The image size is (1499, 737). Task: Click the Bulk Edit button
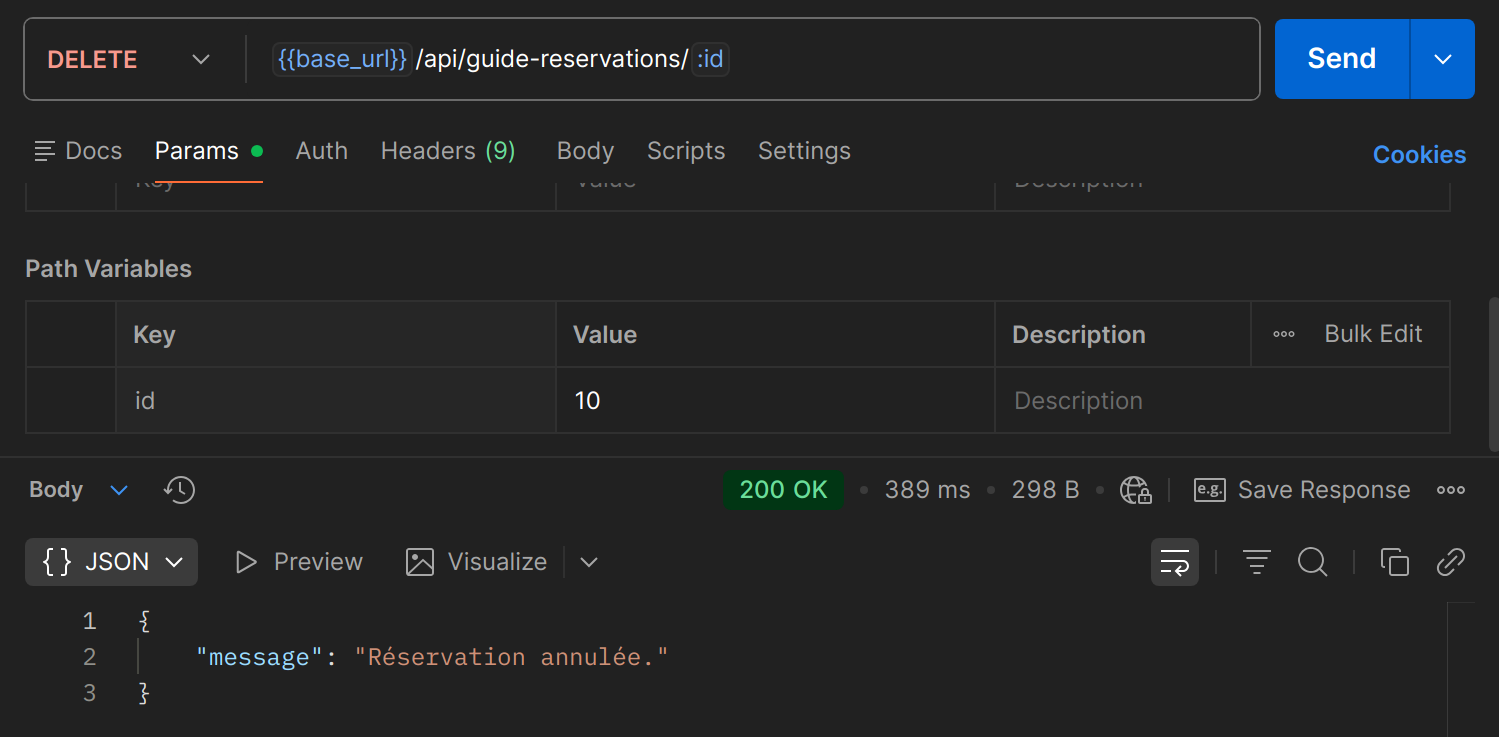[x=1373, y=334]
